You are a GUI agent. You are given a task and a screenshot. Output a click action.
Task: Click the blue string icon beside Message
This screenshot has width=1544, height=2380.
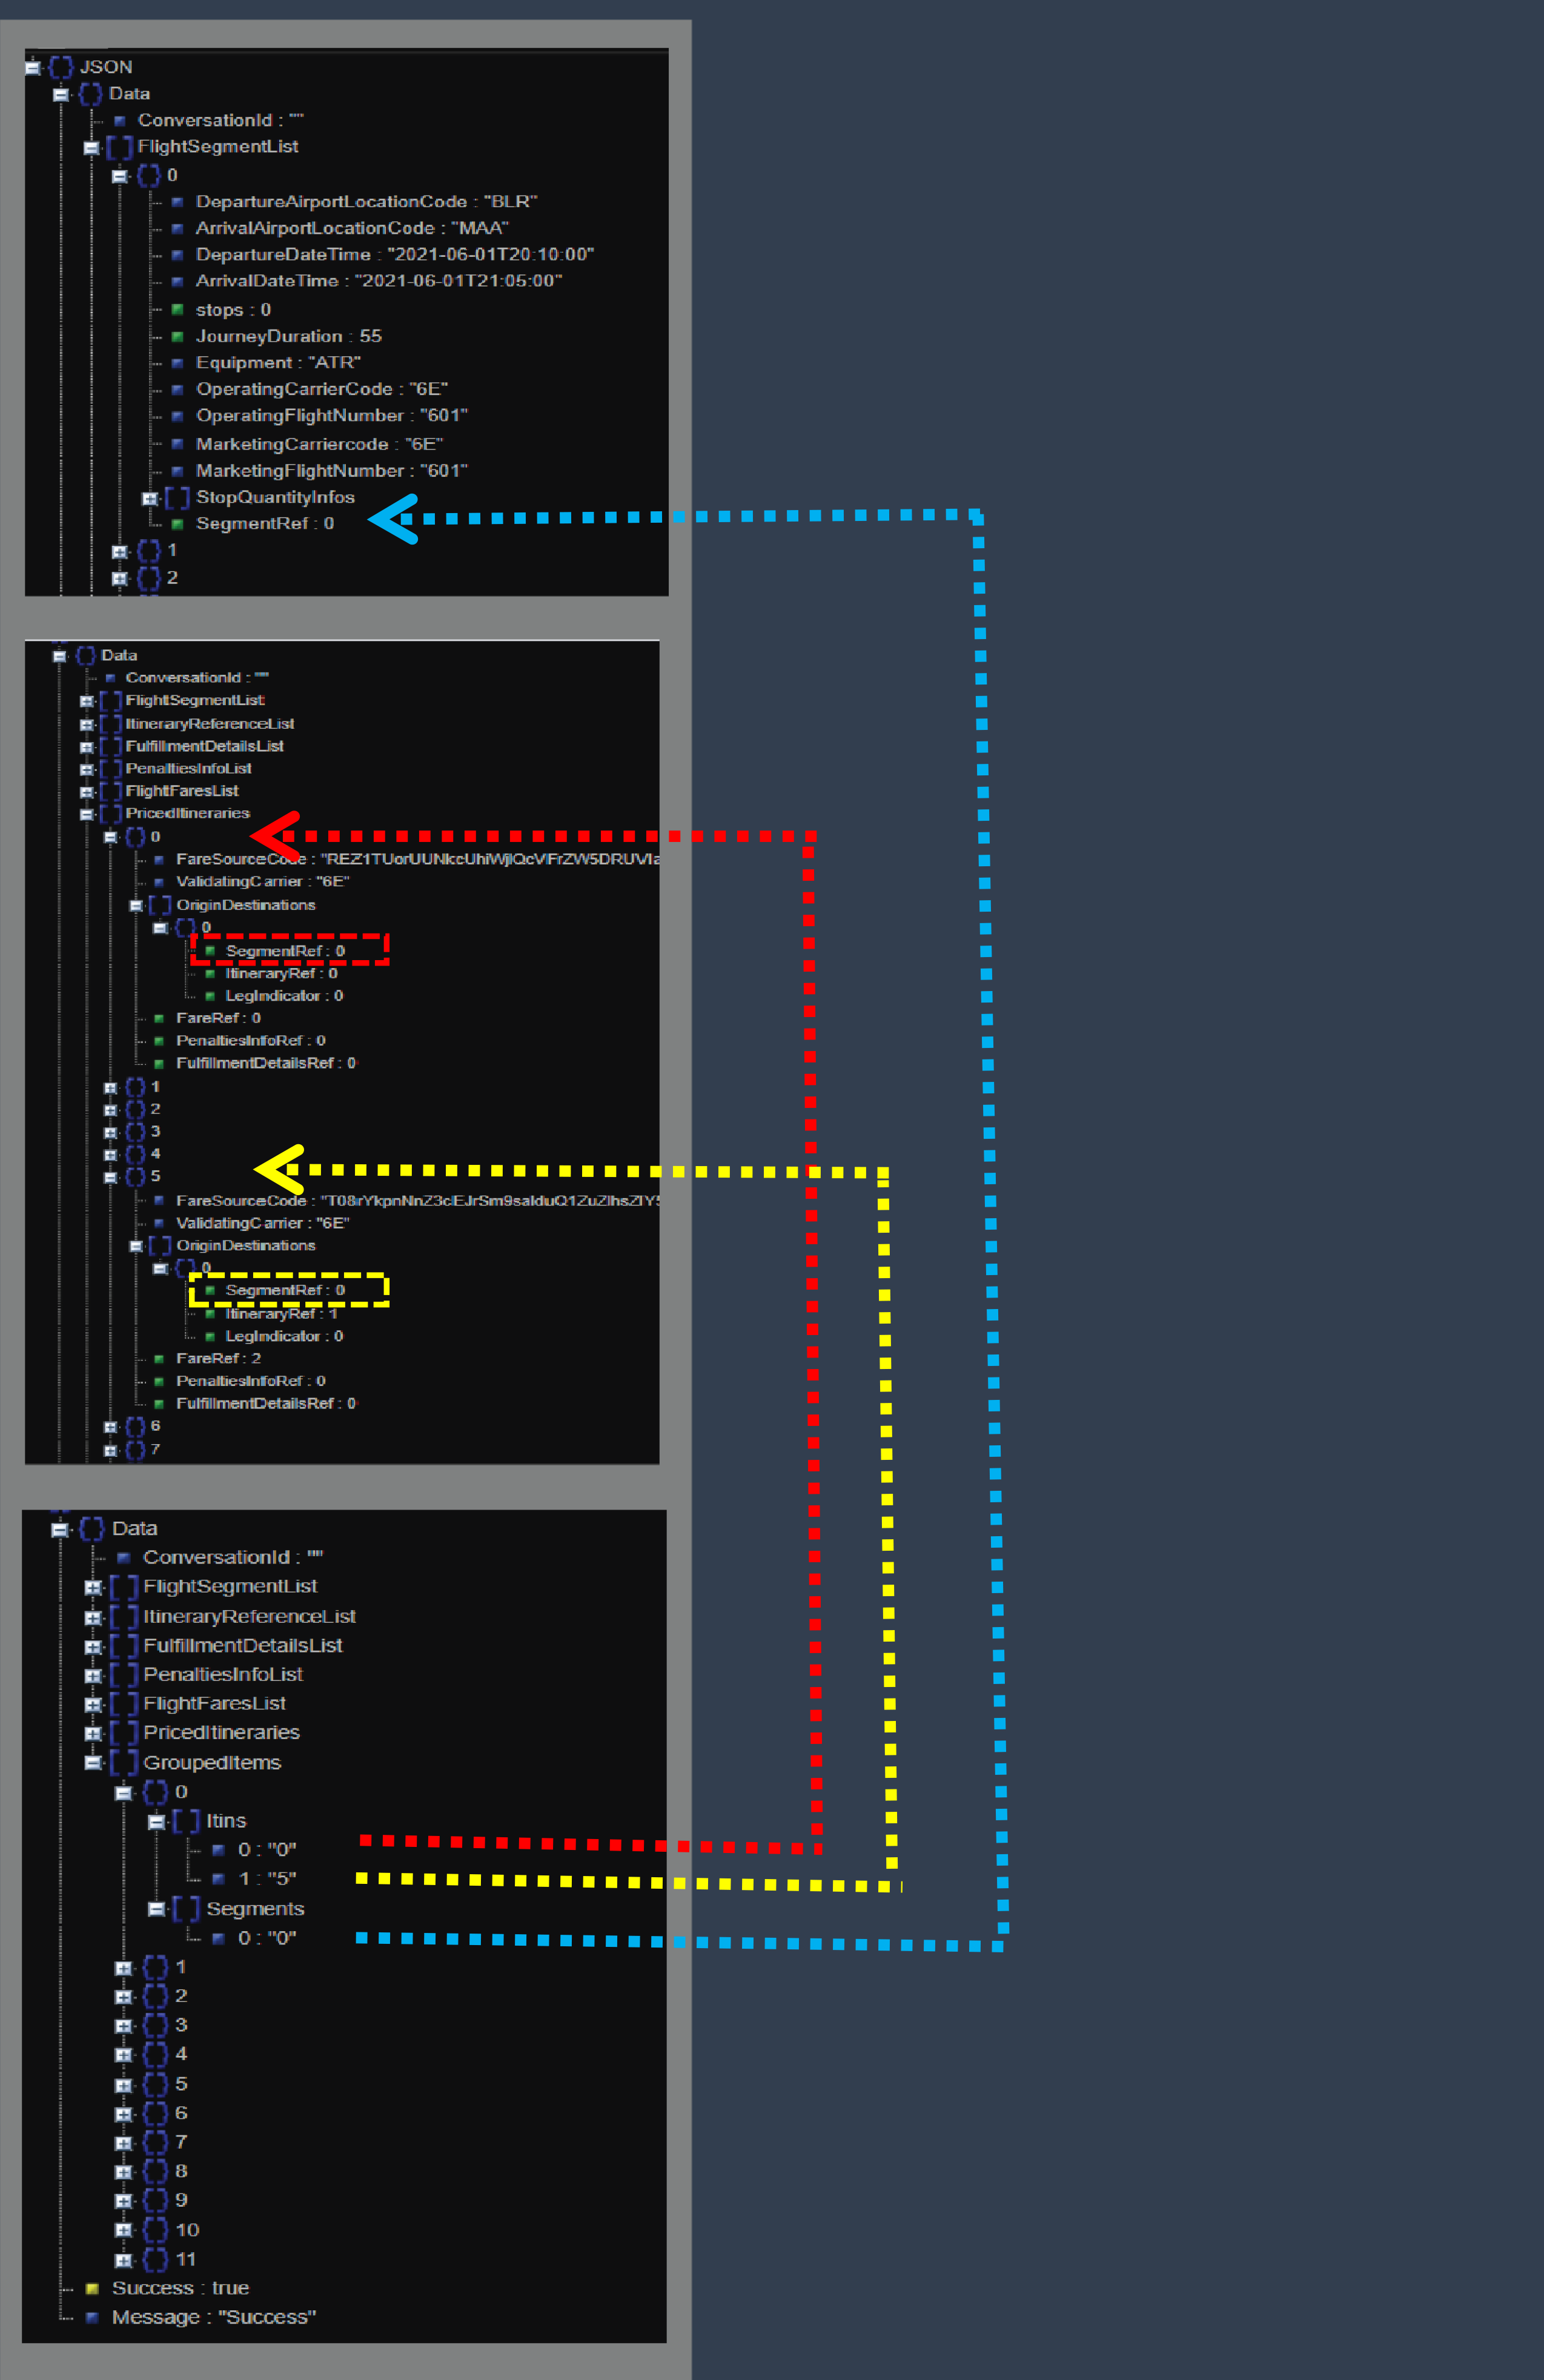point(92,2317)
